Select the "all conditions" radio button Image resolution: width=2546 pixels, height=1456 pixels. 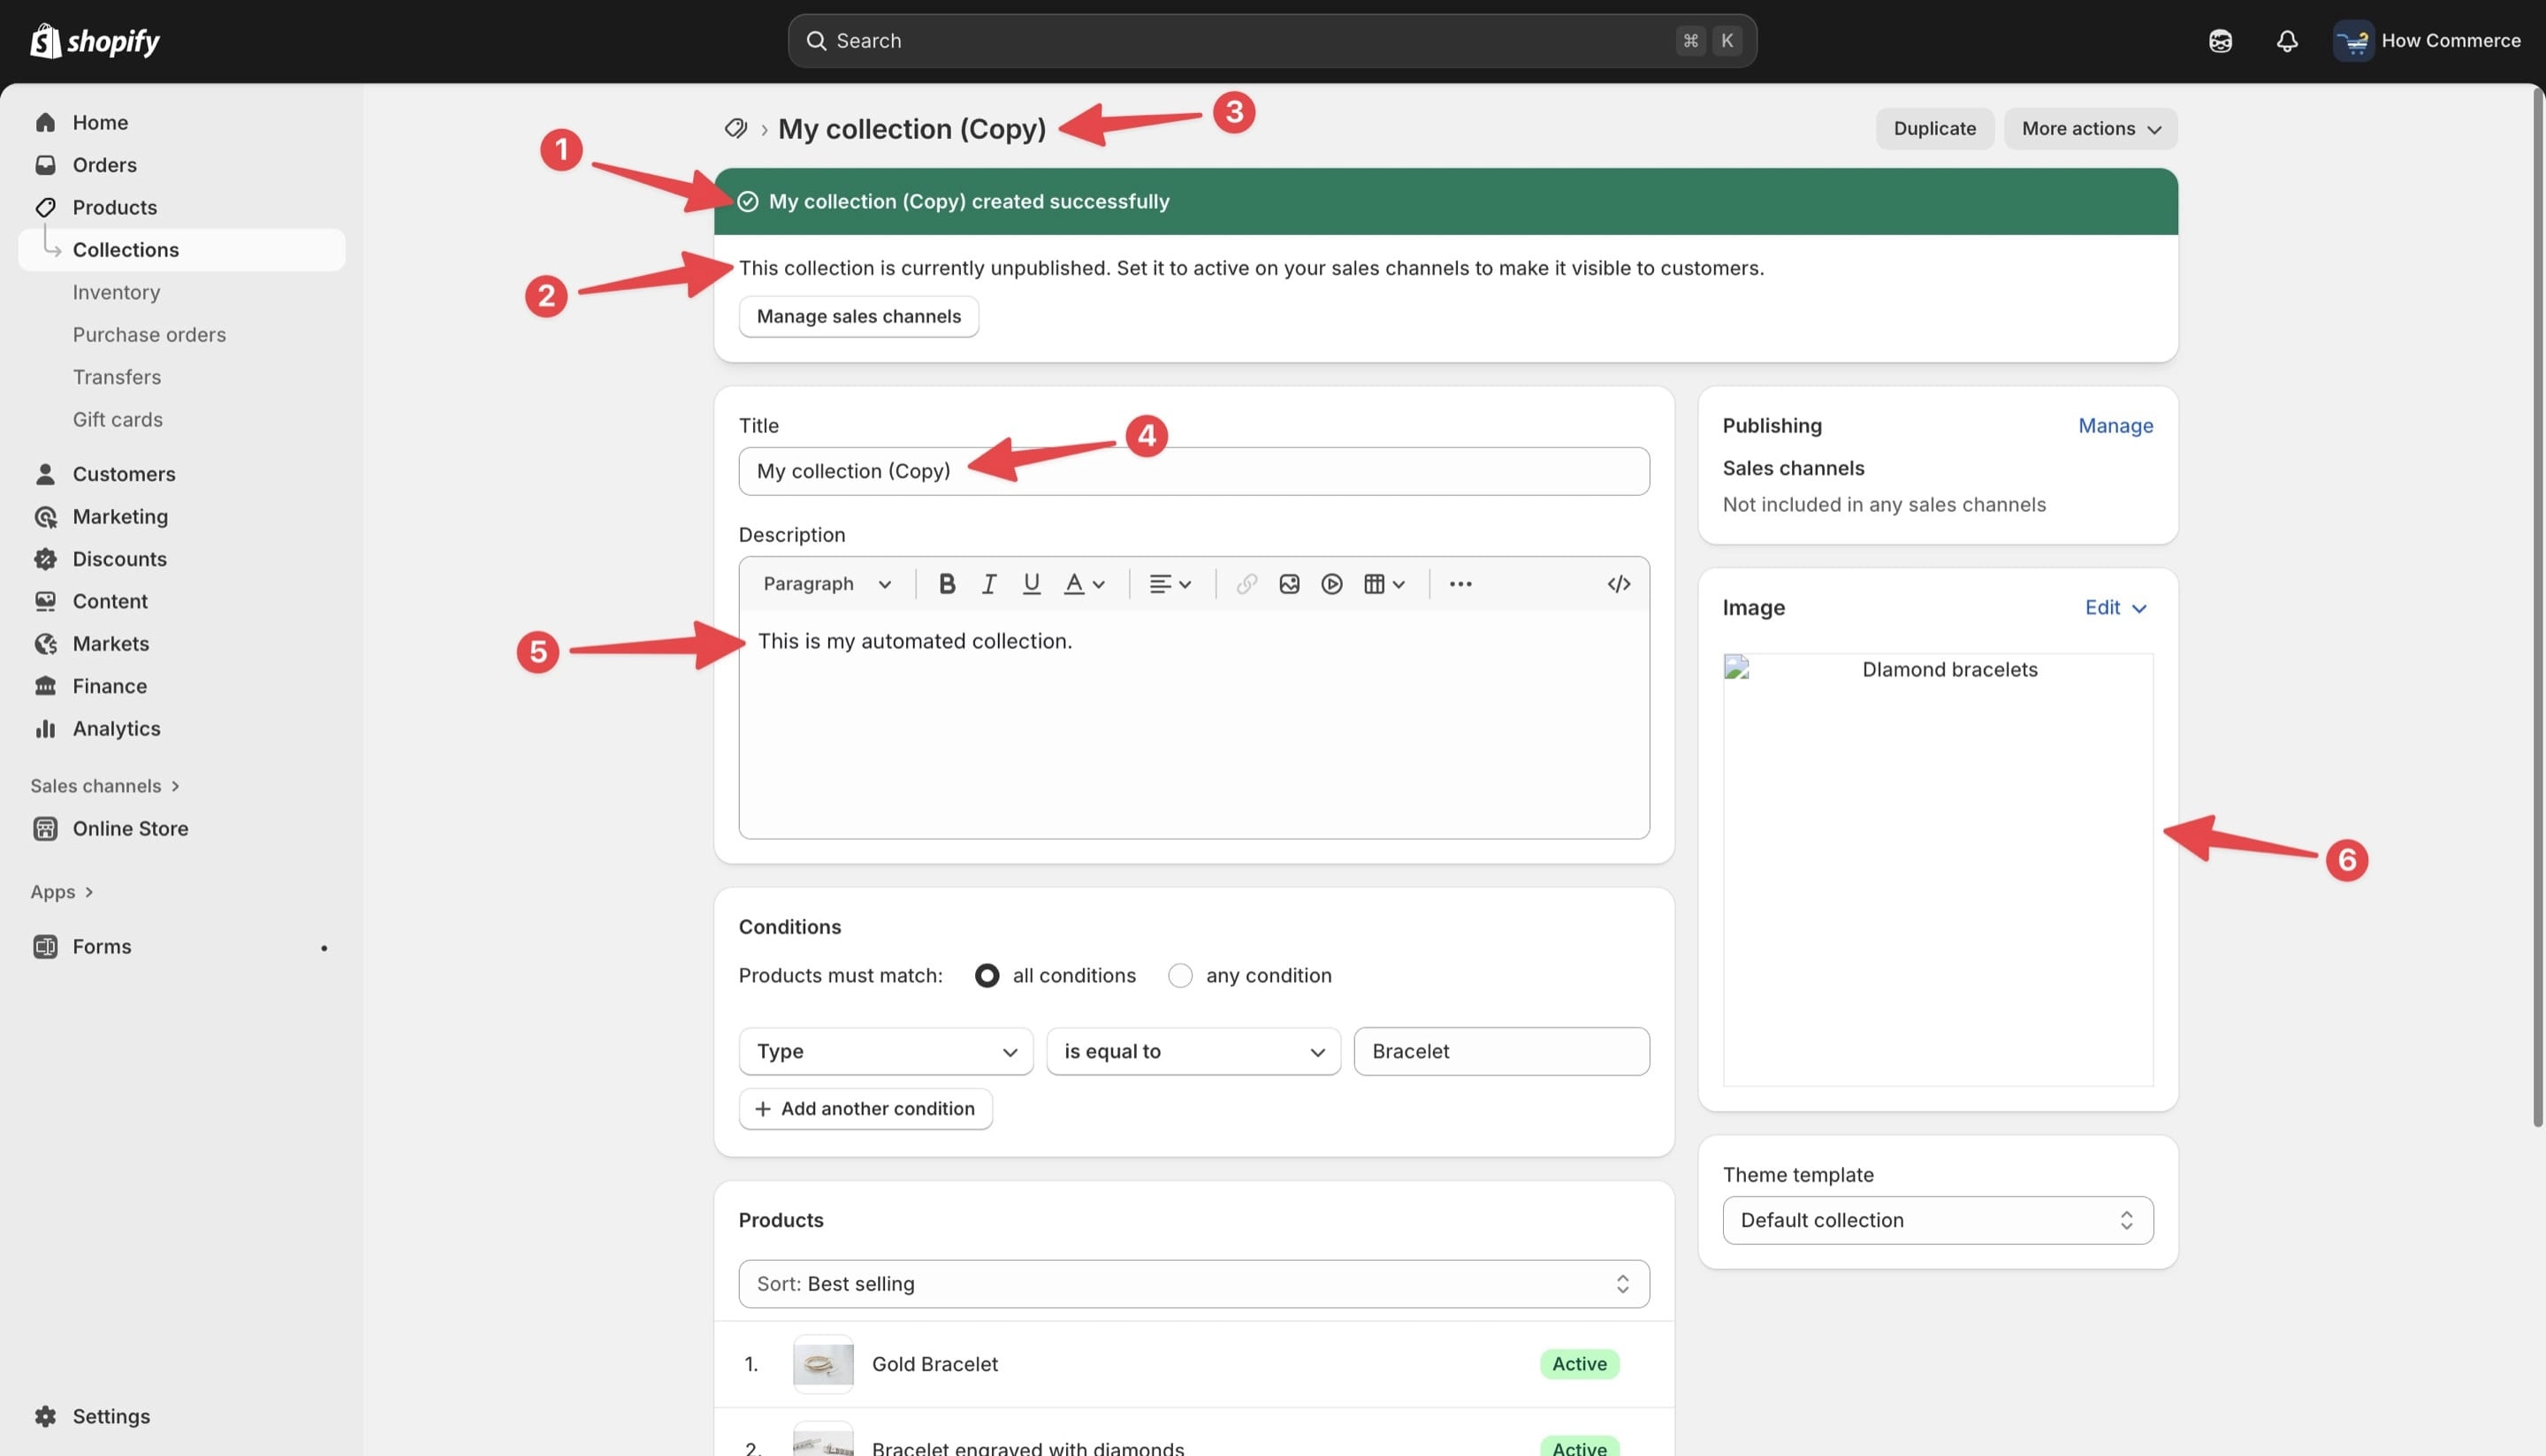tap(987, 975)
